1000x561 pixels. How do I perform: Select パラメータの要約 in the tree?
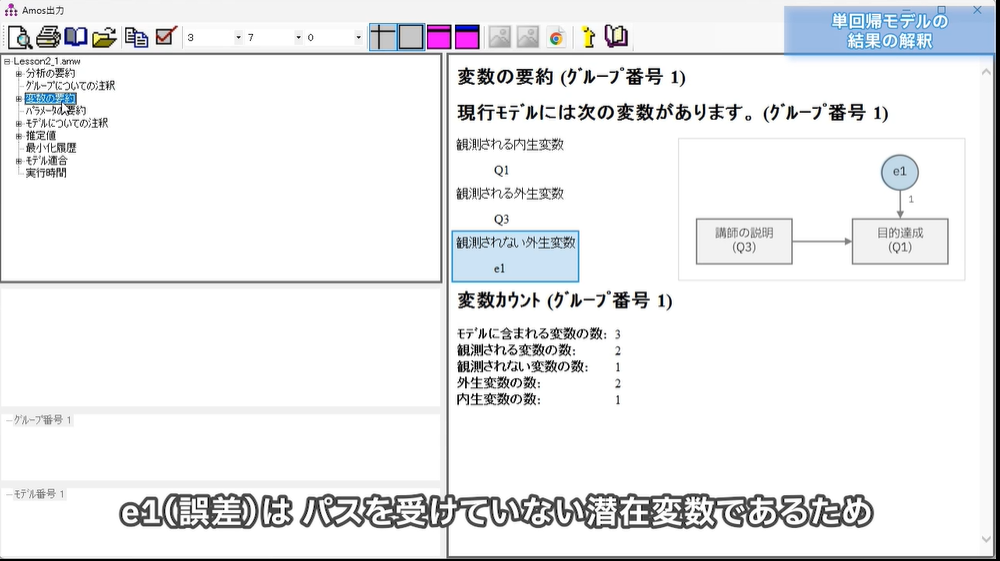pos(55,111)
